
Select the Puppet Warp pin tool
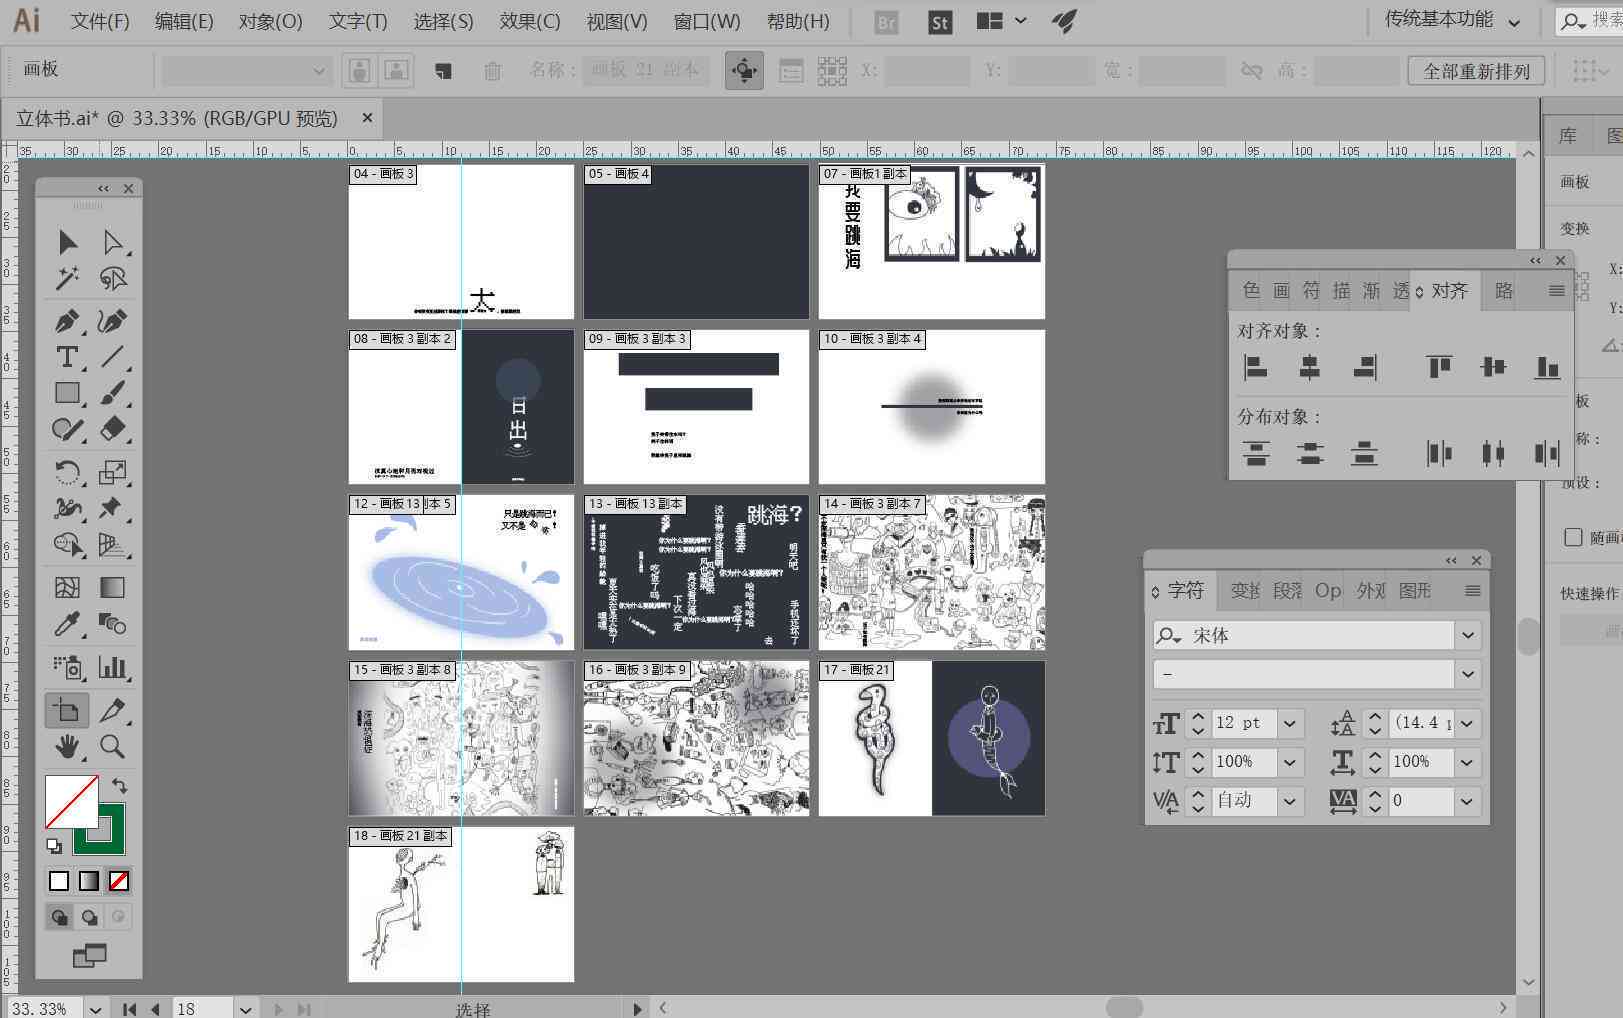tap(112, 508)
